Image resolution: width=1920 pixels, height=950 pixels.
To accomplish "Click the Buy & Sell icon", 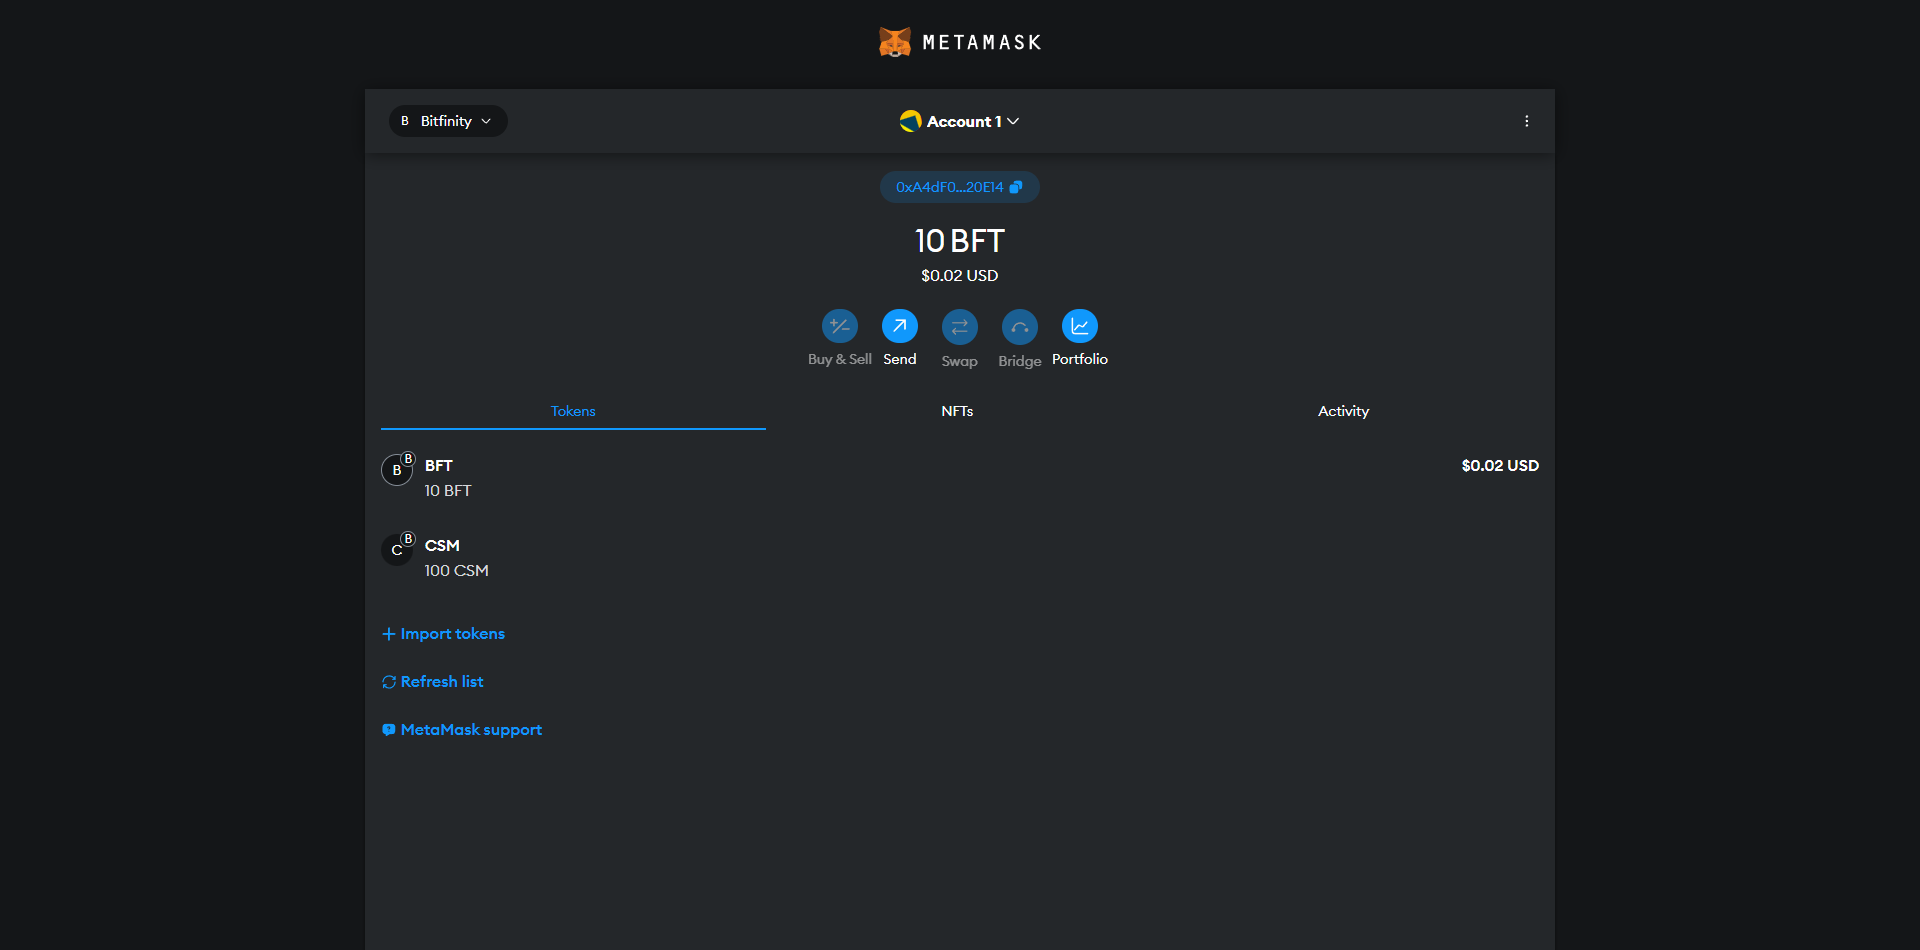I will tap(839, 326).
